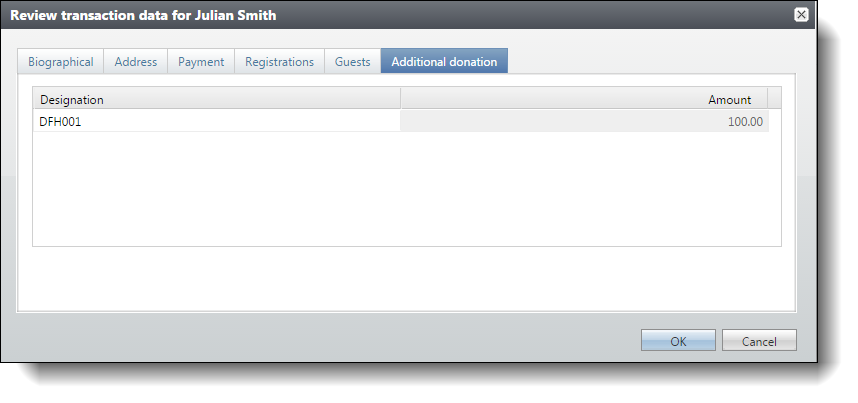Confirm with the OK button
The image size is (858, 403).
tap(678, 341)
